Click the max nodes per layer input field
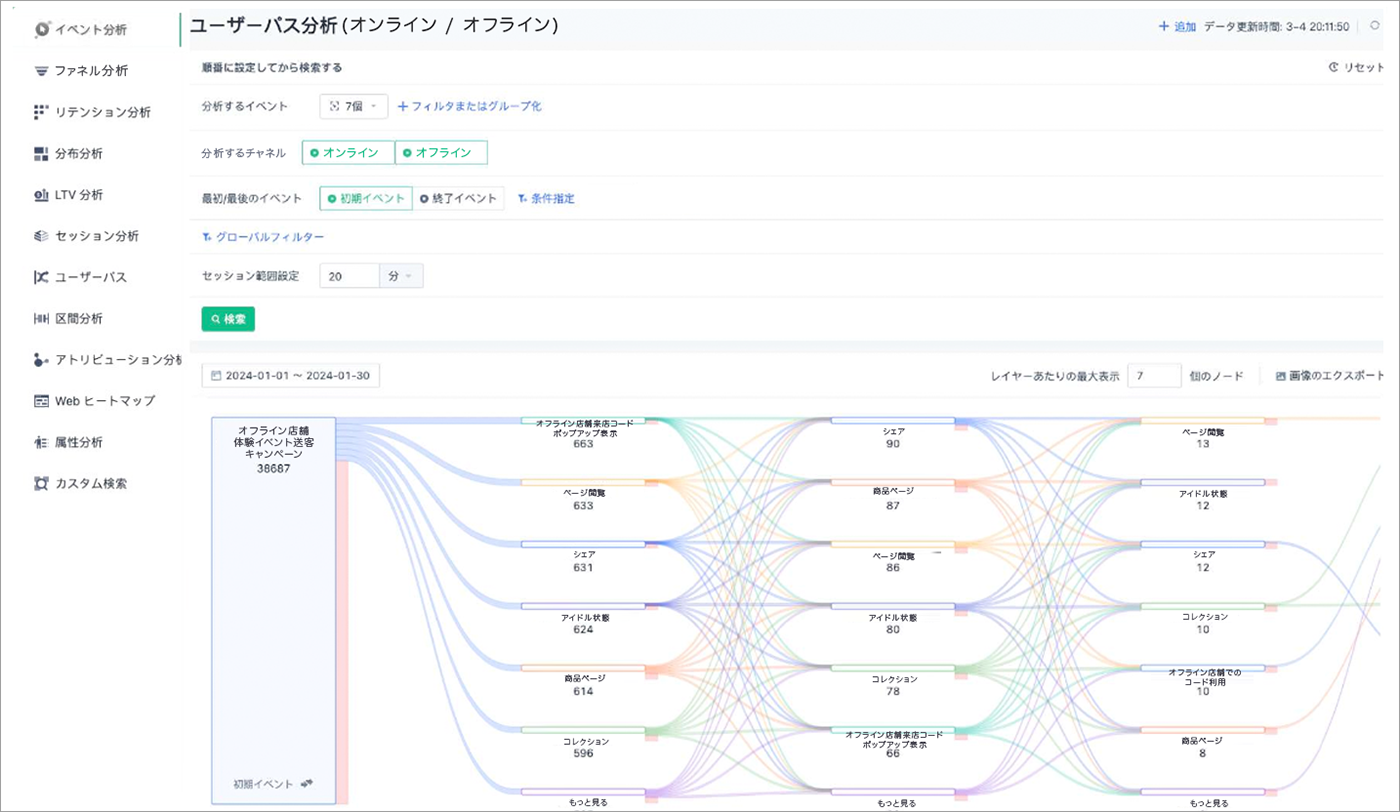The width and height of the screenshot is (1400, 812). (1153, 376)
